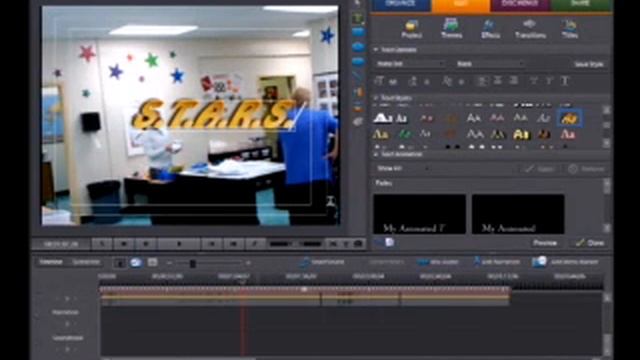Collapse the Text Options section
The image size is (640, 360).
coord(376,50)
